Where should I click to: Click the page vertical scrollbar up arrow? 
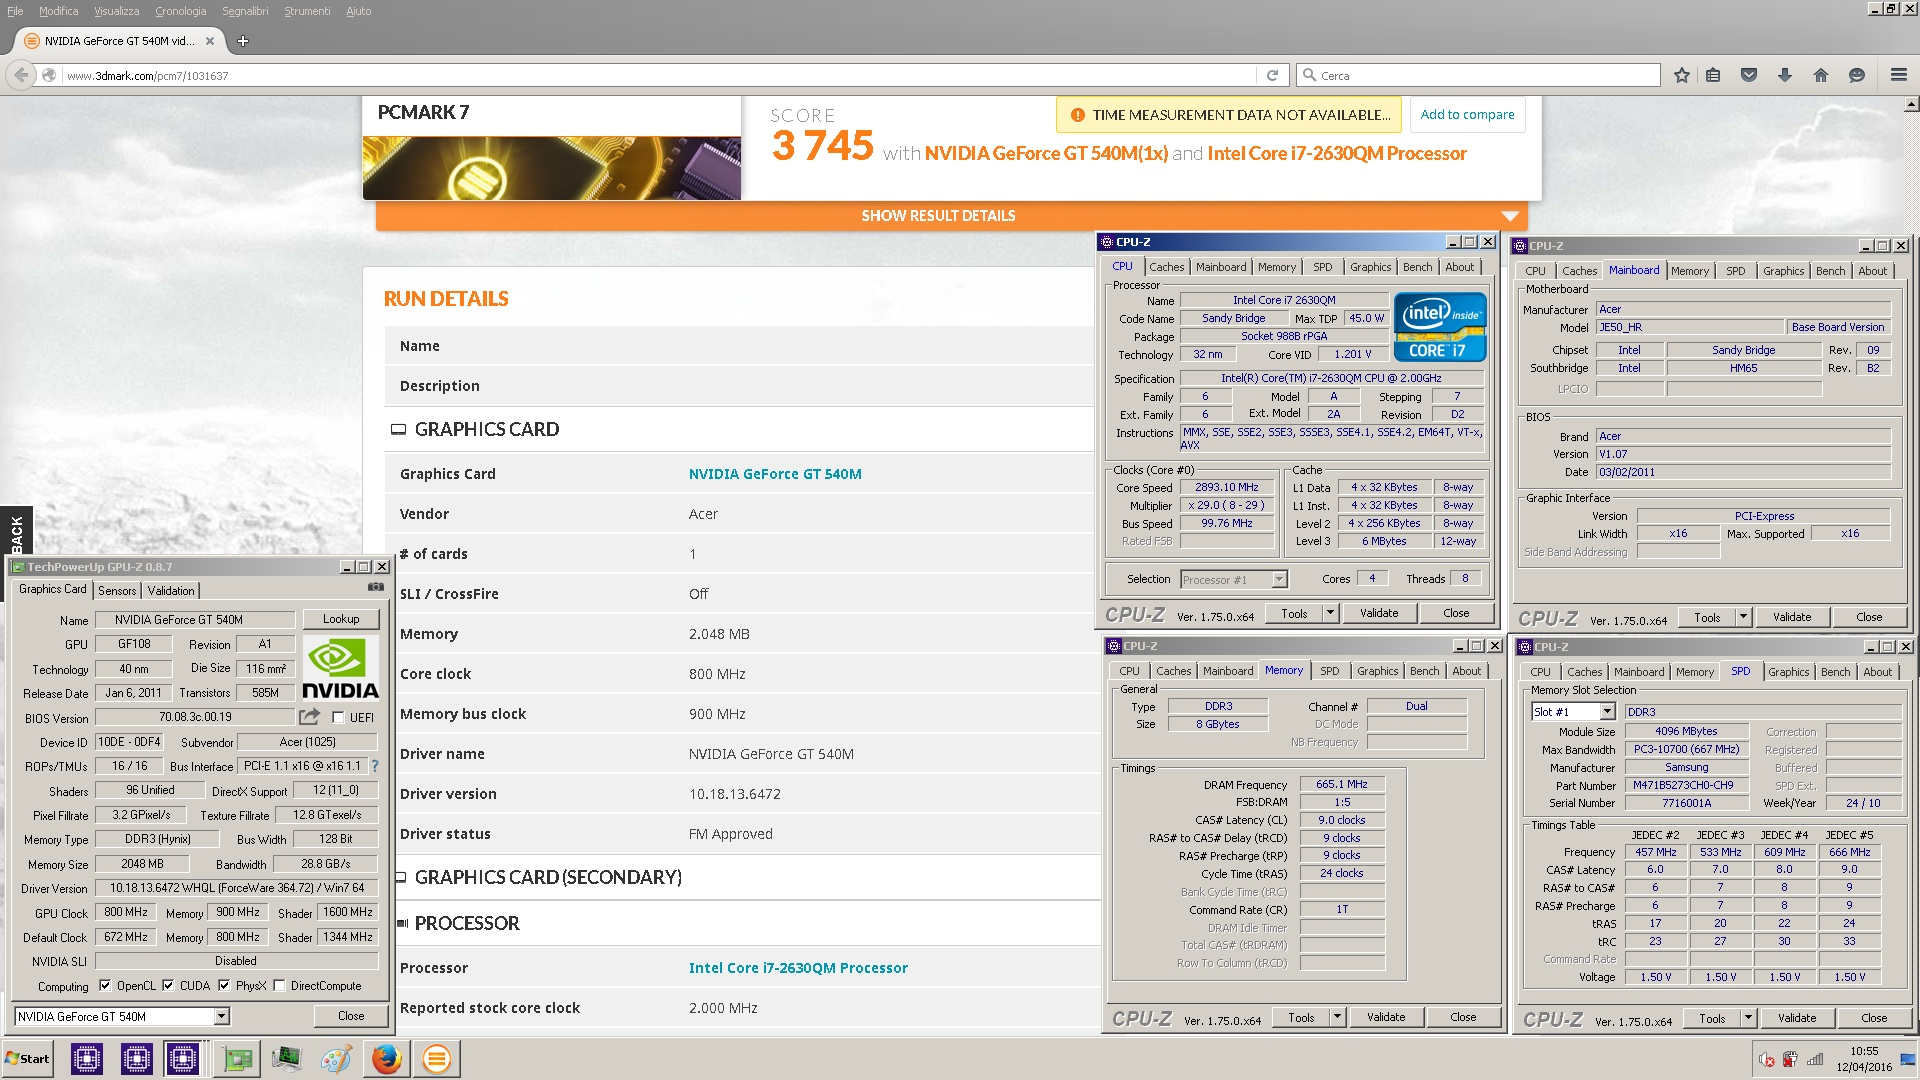pyautogui.click(x=1911, y=104)
